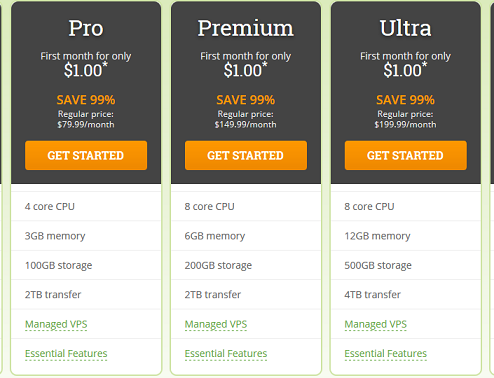The width and height of the screenshot is (494, 378).
Task: Open the Ultra plan's Managed VPS link
Action: [376, 324]
